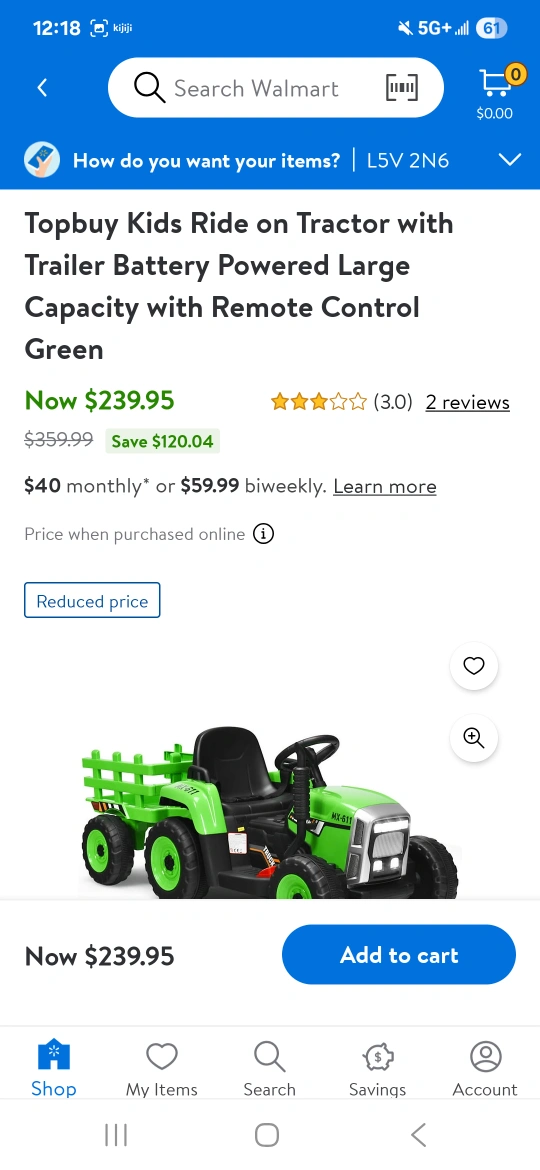Viewport: 540px width, 1170px height.
Task: Open the shopping cart showing $0.00
Action: point(496,93)
